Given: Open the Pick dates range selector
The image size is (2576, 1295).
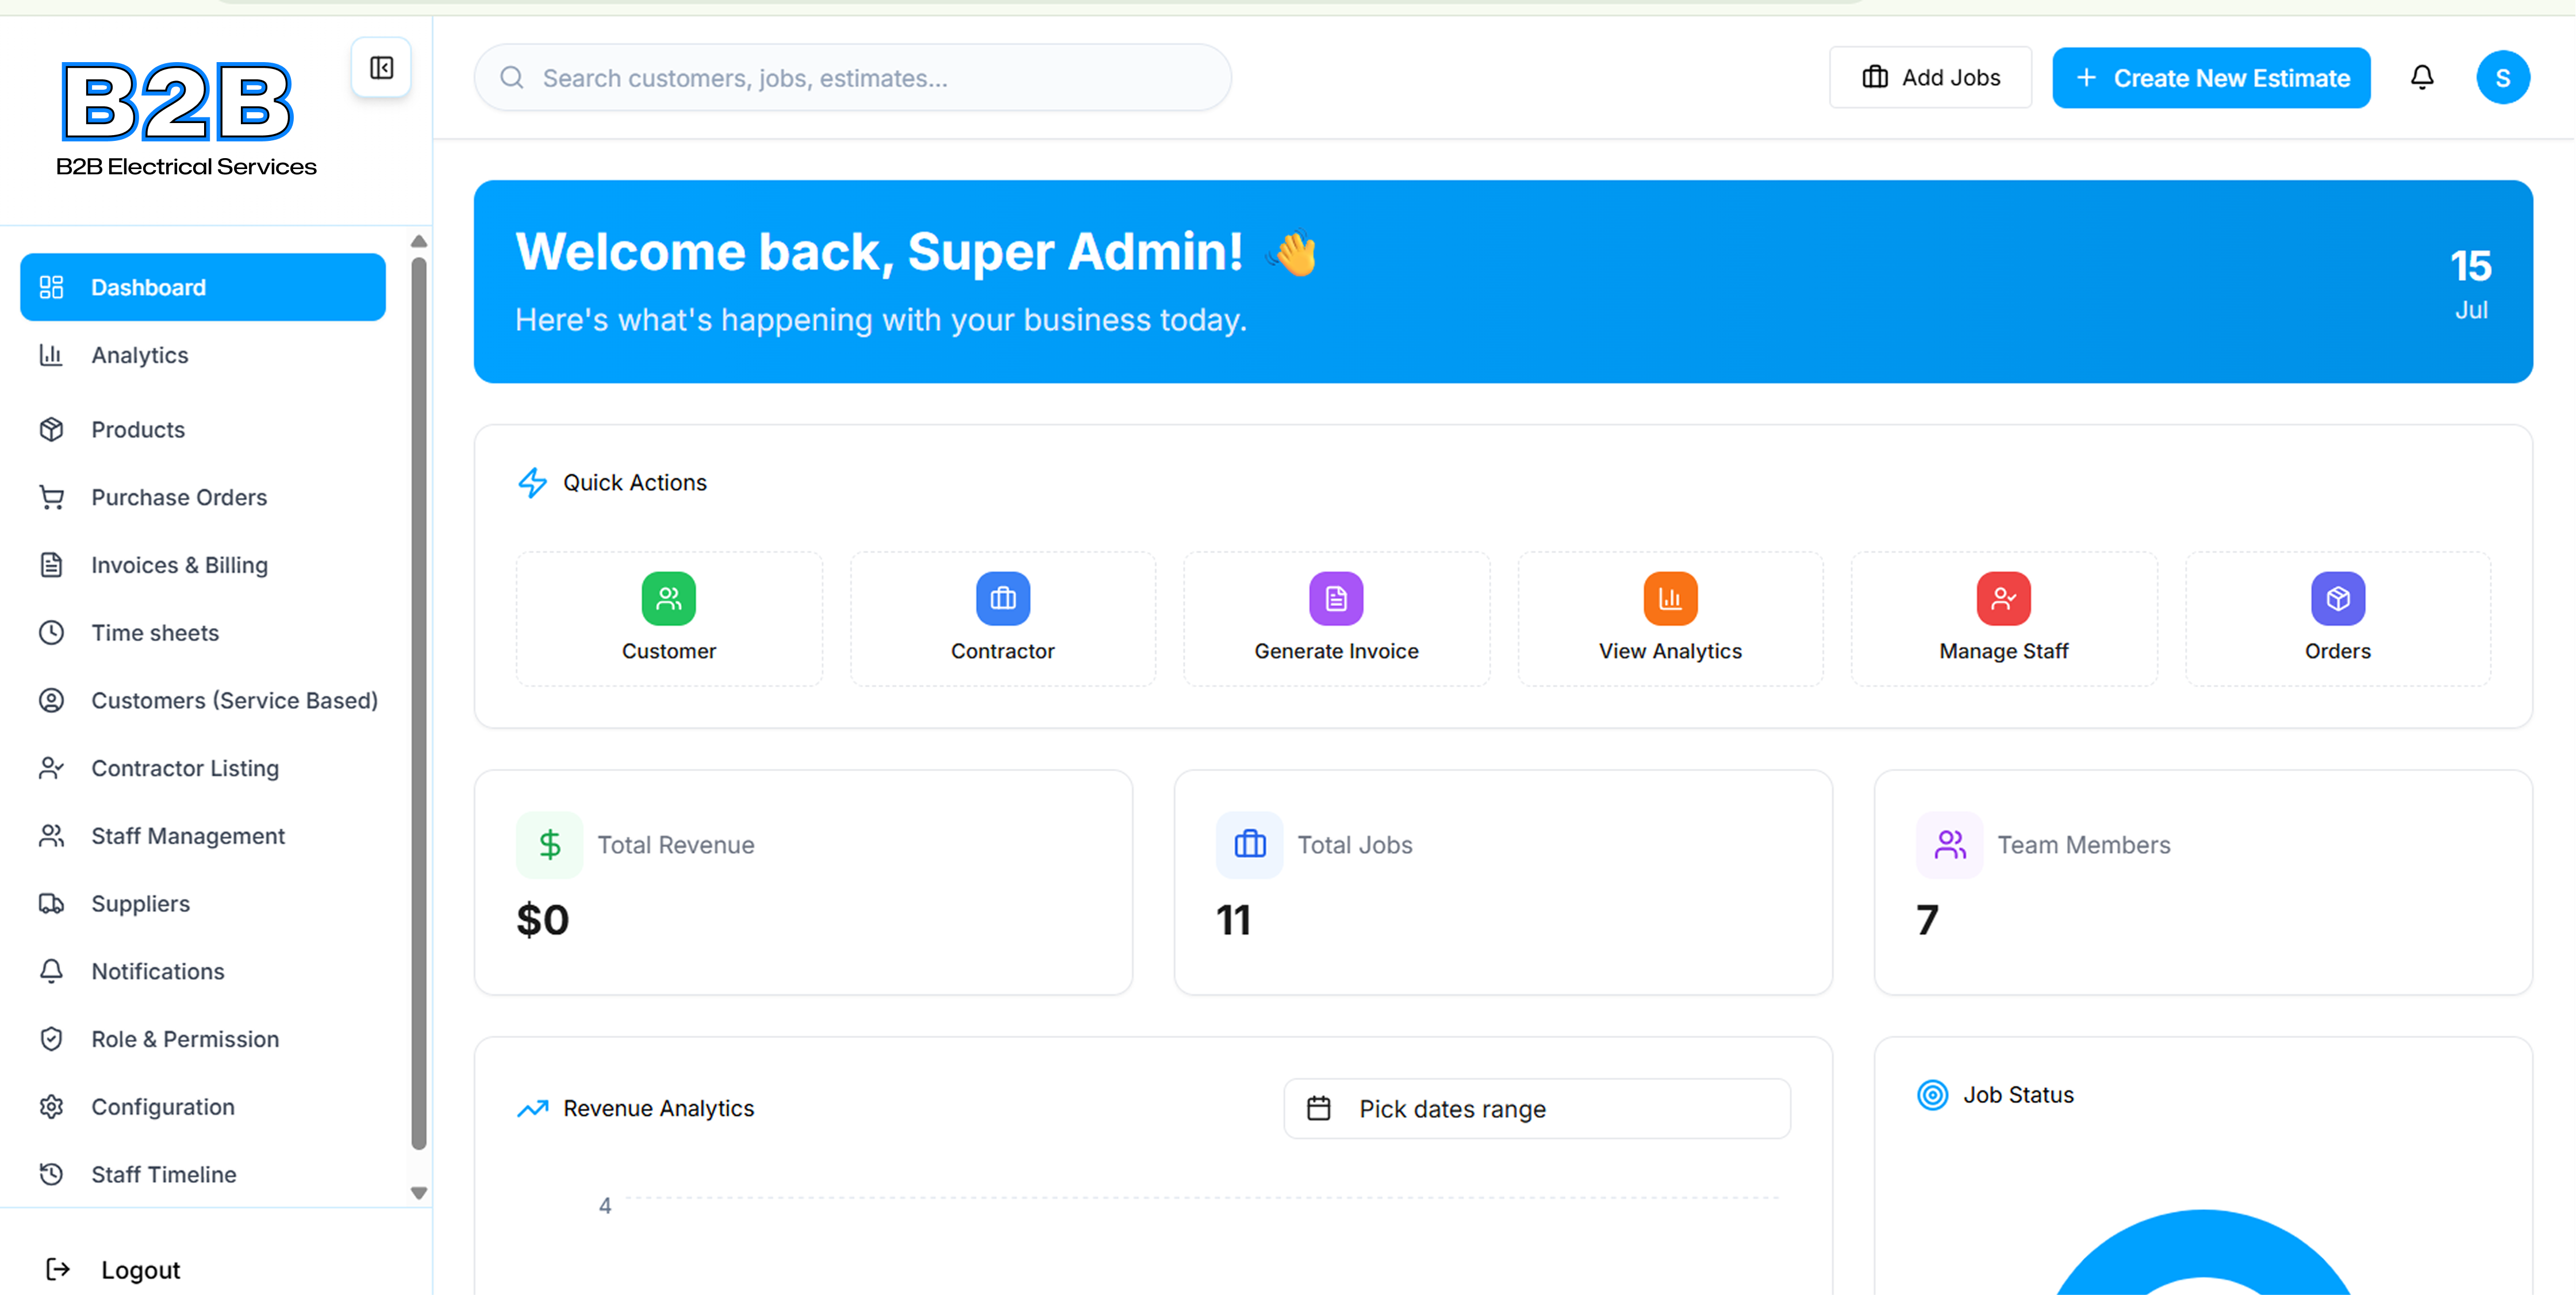Looking at the screenshot, I should 1537,1108.
